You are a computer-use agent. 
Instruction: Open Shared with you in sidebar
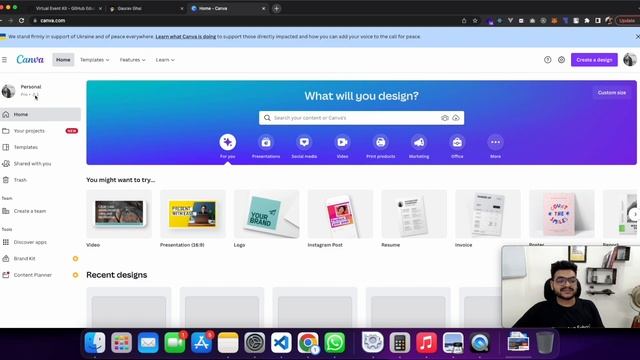point(40,163)
